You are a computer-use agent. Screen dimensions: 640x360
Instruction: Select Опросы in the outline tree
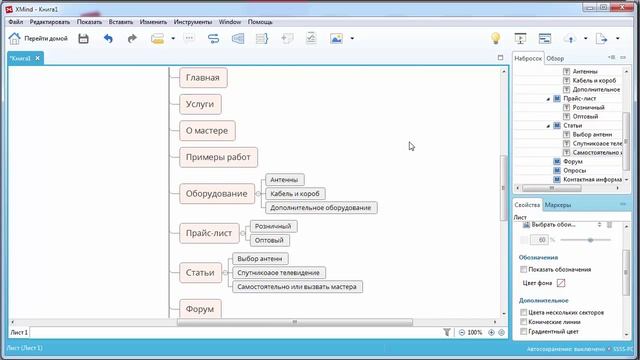tap(574, 171)
